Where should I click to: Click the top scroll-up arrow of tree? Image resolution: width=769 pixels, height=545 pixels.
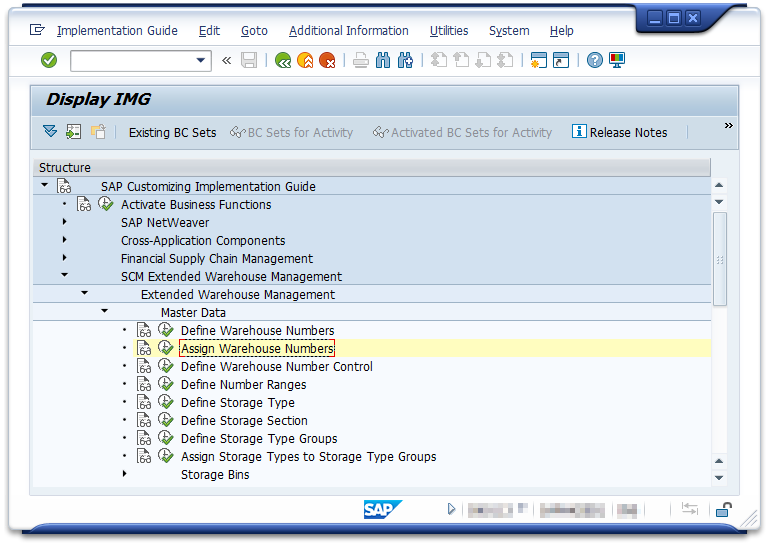(x=719, y=185)
